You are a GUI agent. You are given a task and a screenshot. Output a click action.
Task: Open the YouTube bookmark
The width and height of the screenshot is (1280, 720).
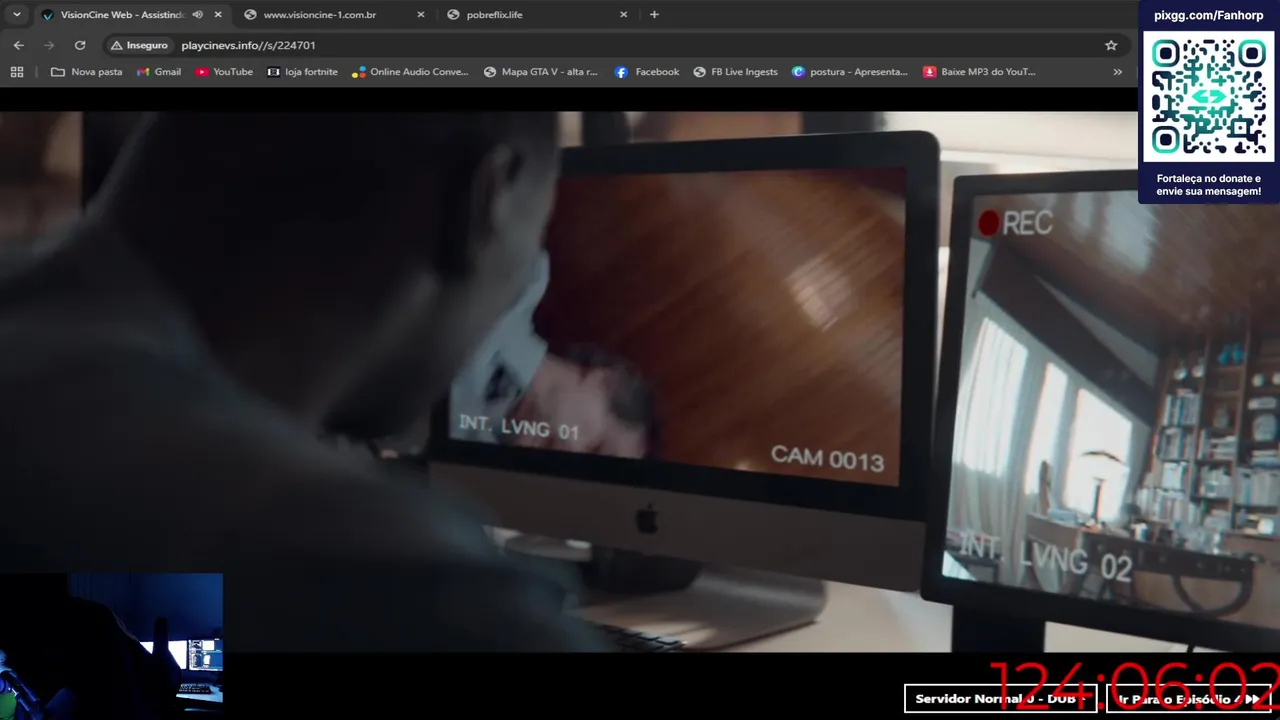(224, 72)
